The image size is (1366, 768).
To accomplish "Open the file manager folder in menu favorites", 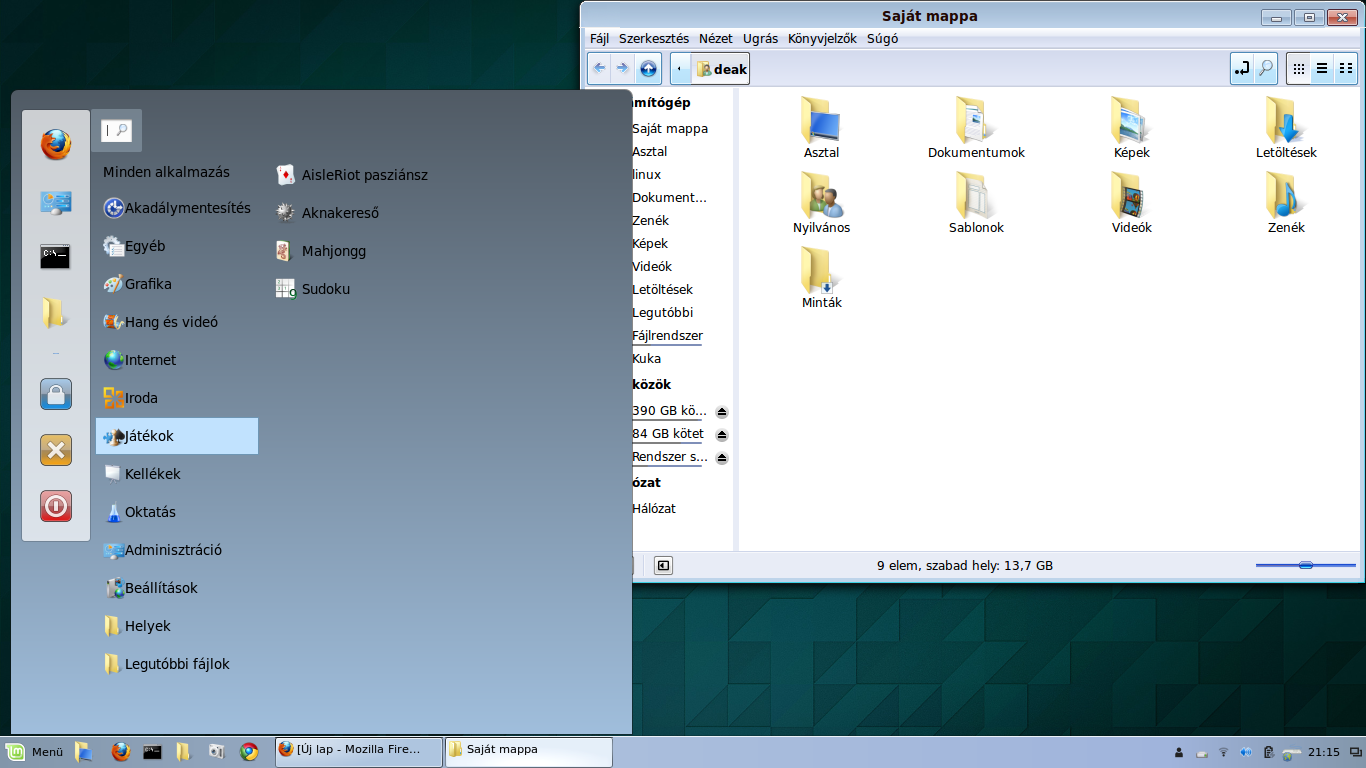I will 56,313.
